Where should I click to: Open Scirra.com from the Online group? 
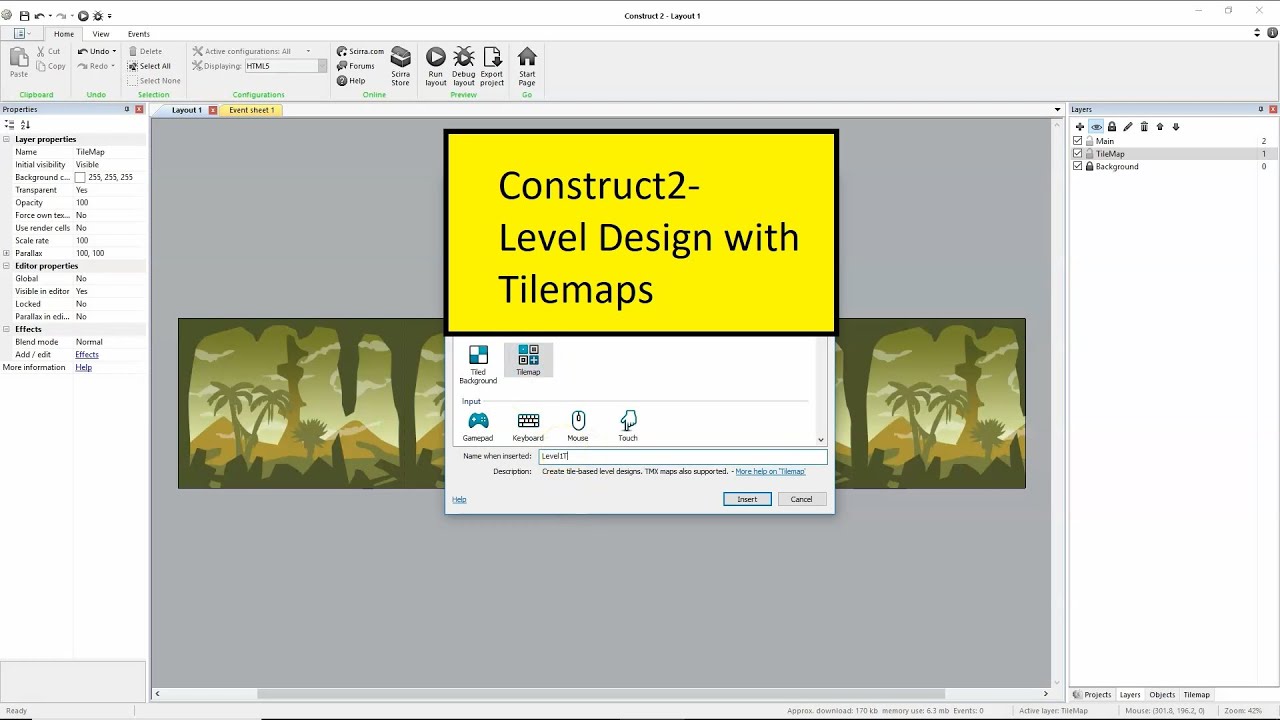coord(360,51)
